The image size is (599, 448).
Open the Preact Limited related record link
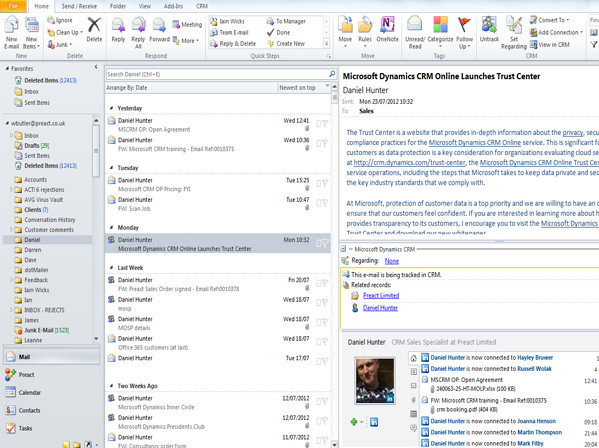381,296
